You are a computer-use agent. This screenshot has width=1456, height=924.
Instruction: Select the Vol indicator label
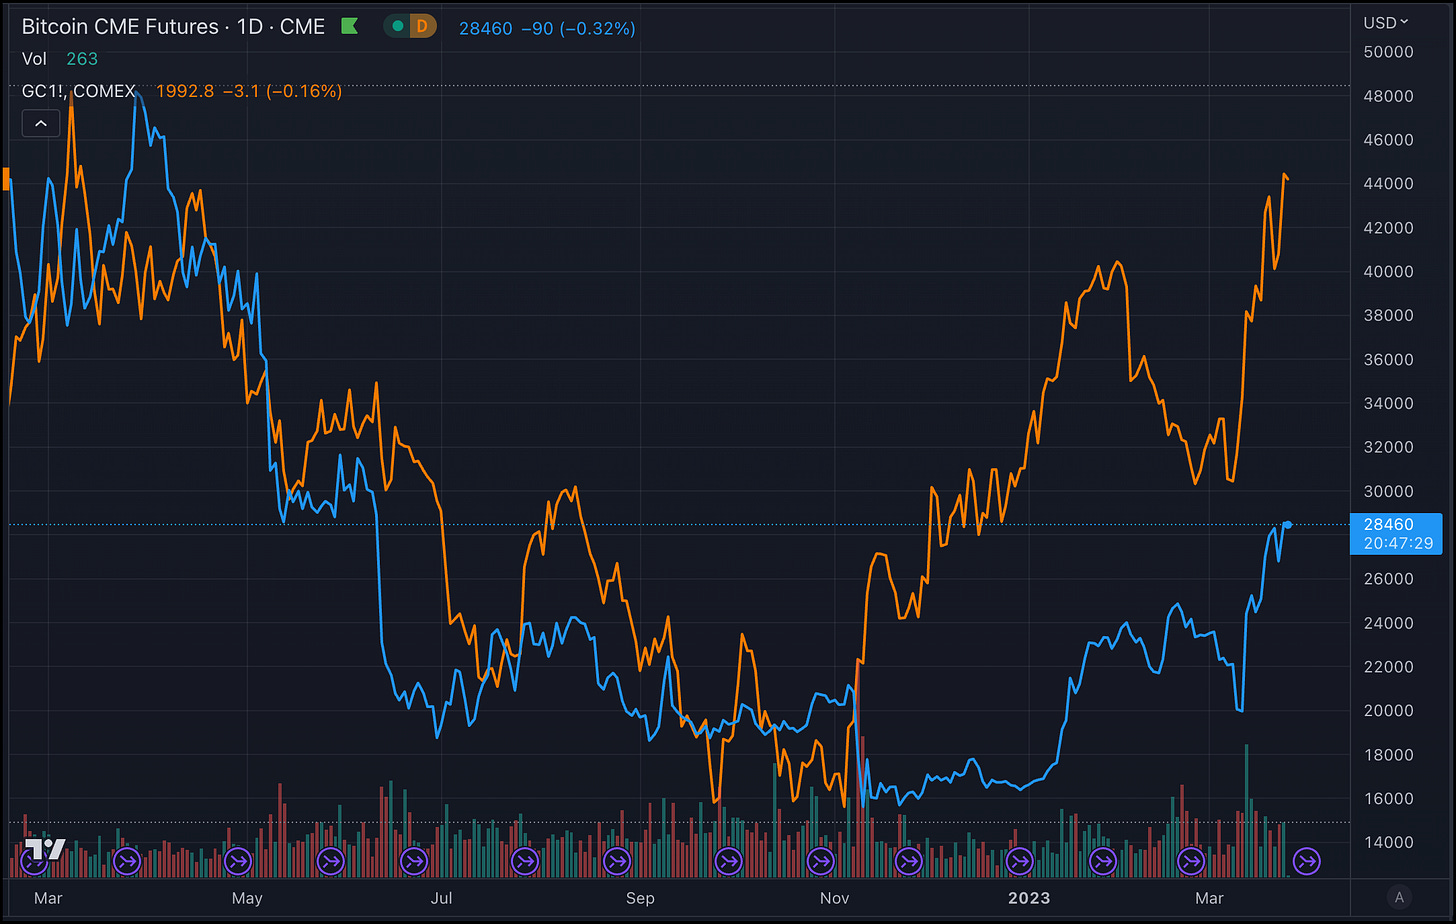coord(34,59)
